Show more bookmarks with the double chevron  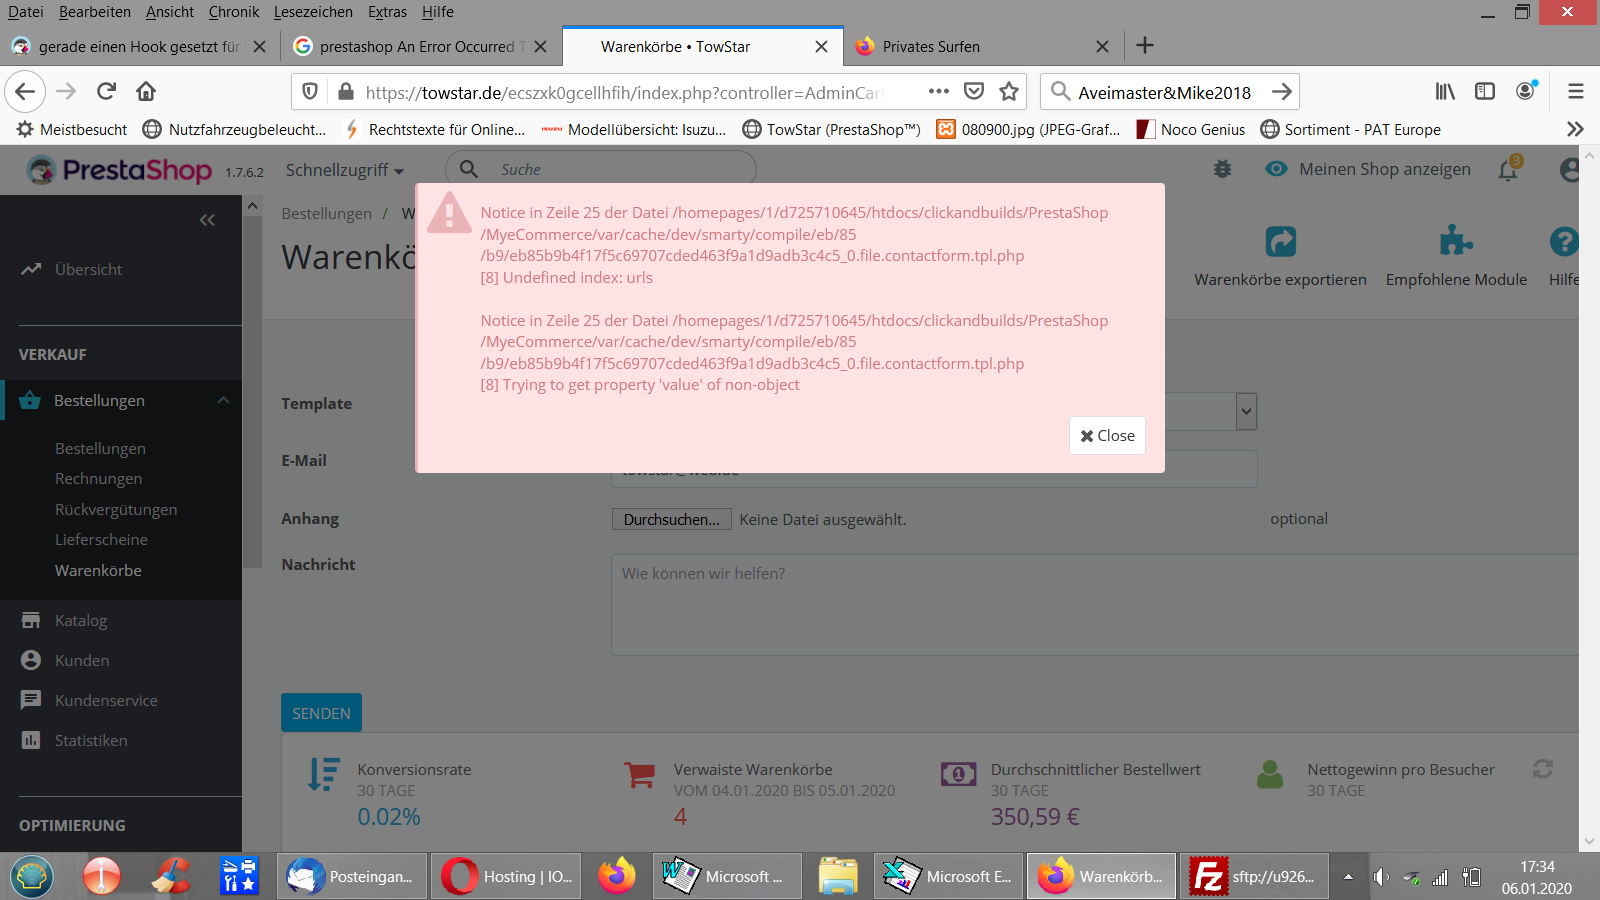(x=1575, y=129)
